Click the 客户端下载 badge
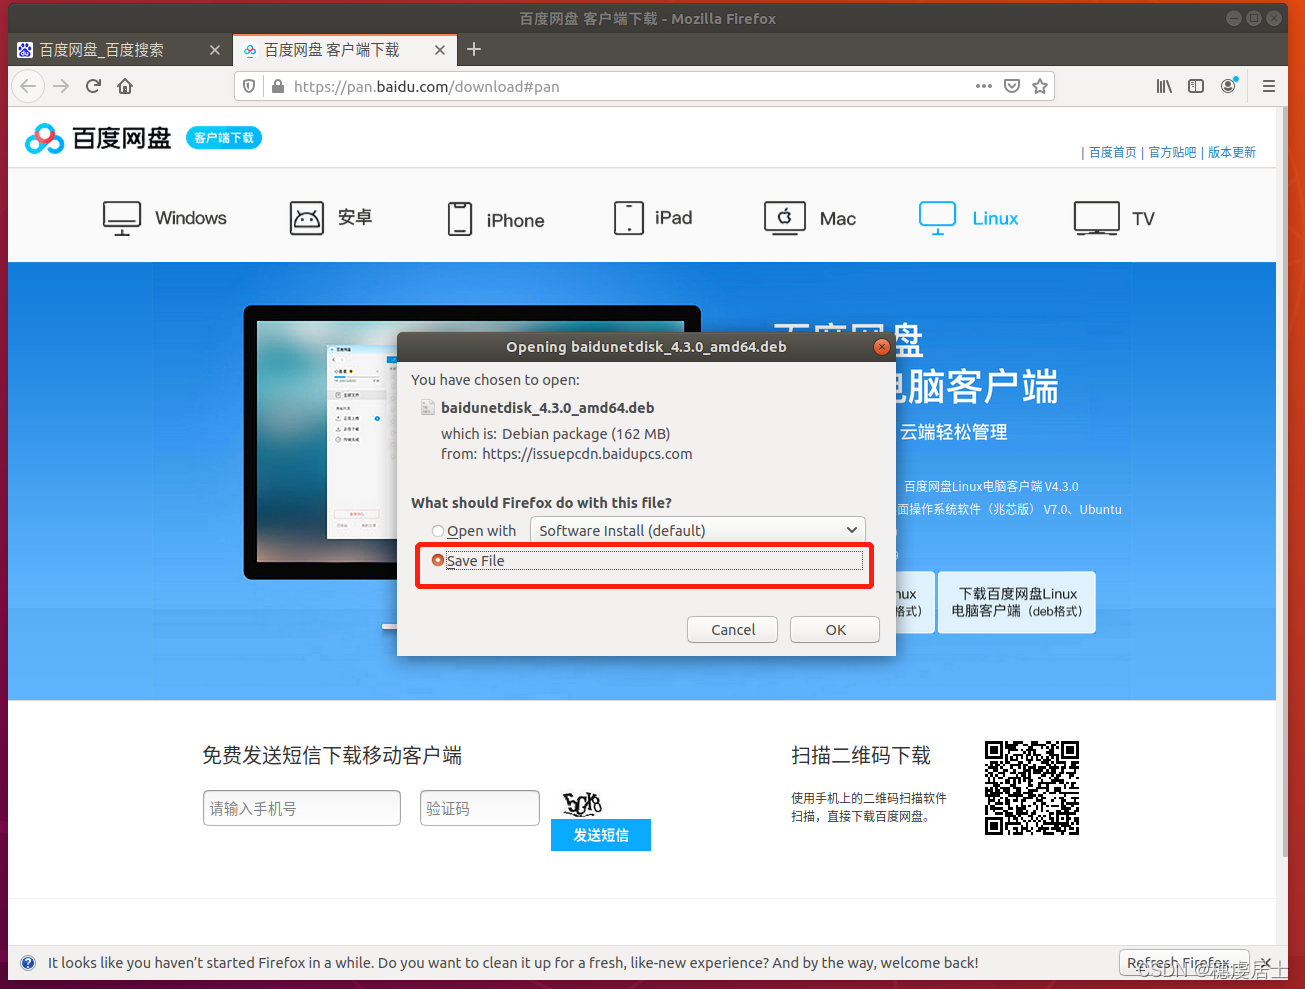Screen dimensions: 1305x989 point(224,138)
